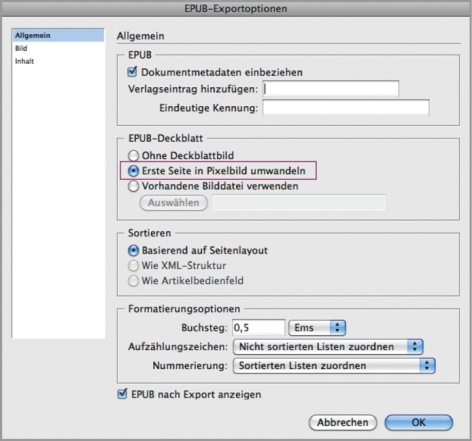
Task: Select Erste Seite in Pixelbild umwandeln
Action: point(133,171)
